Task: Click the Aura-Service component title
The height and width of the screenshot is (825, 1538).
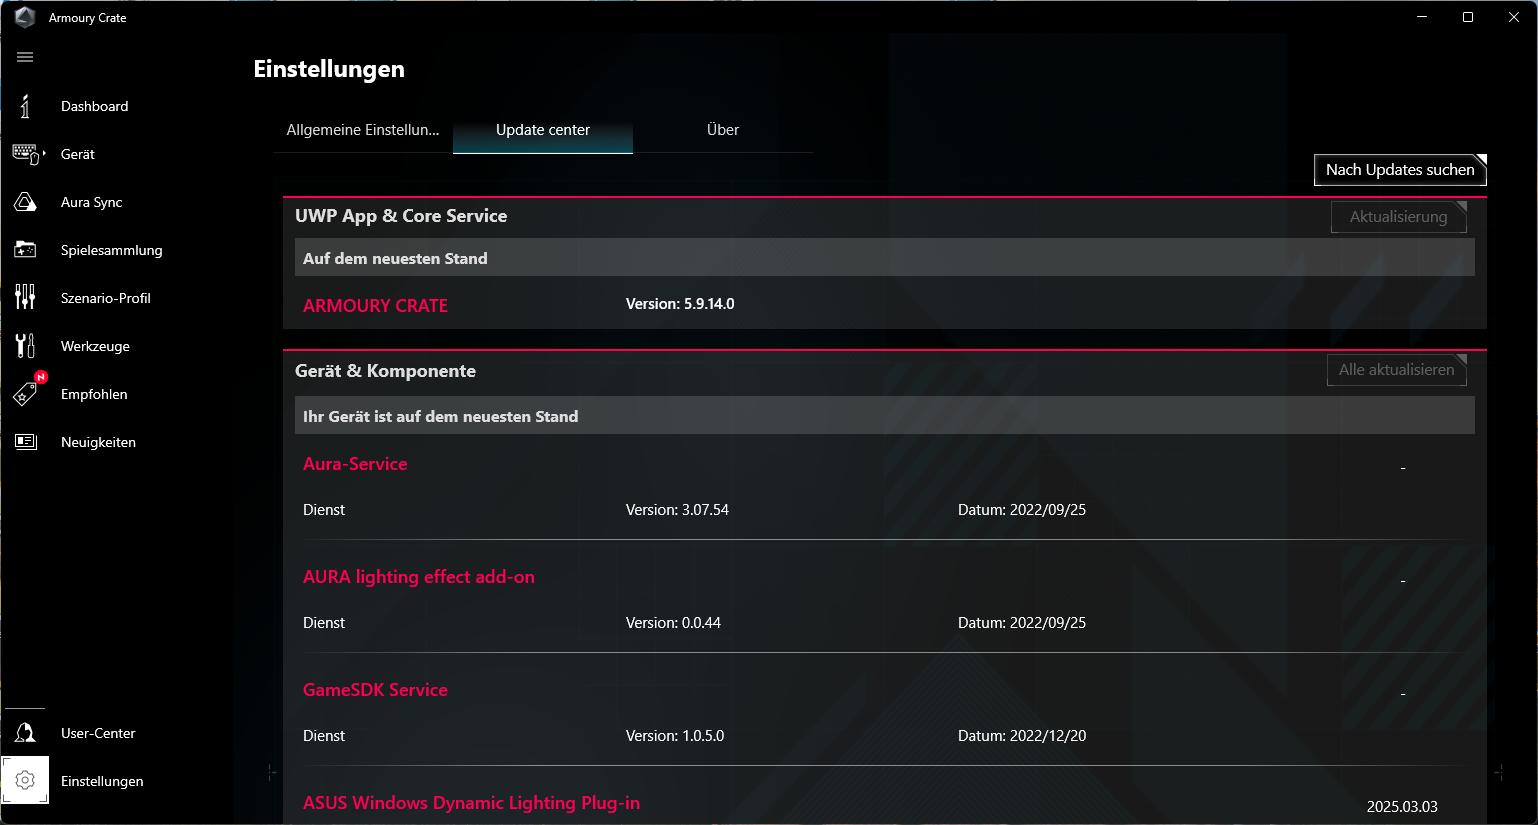Action: (x=355, y=464)
